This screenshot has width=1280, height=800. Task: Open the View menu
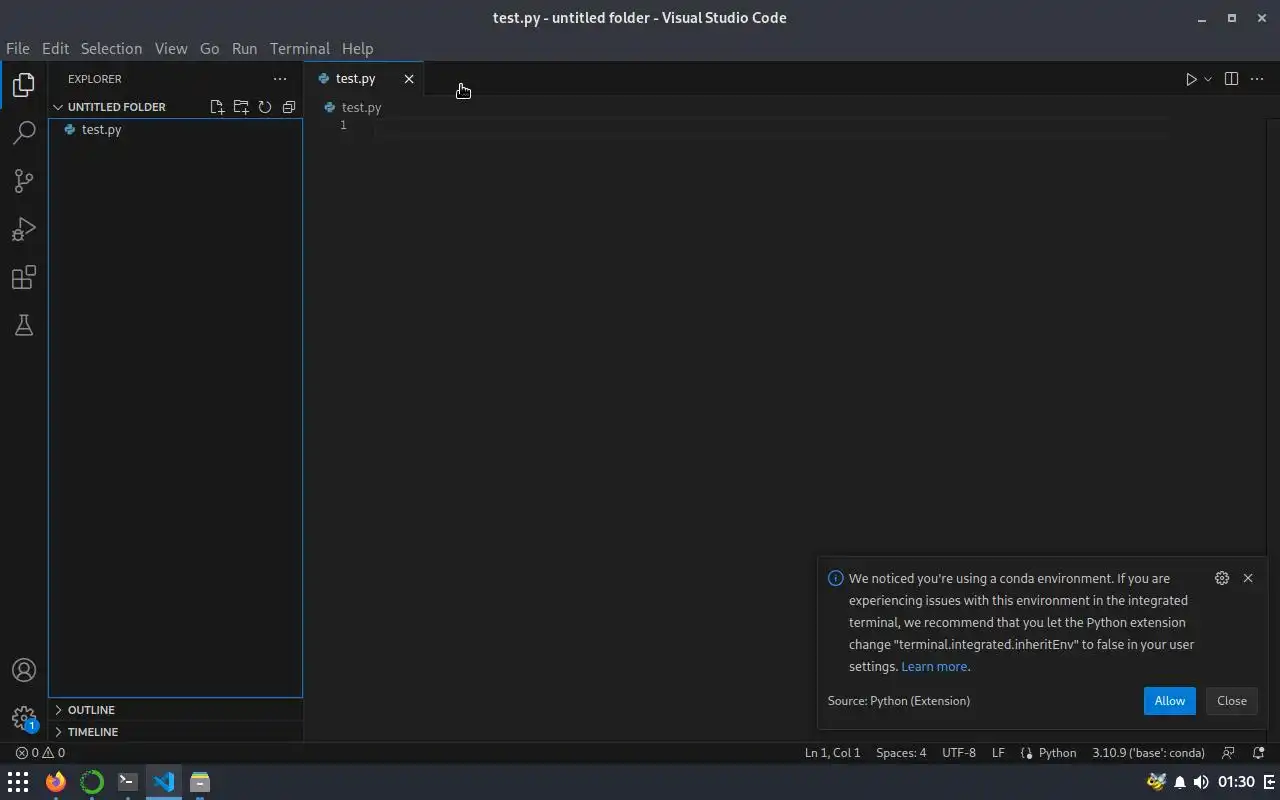[171, 48]
